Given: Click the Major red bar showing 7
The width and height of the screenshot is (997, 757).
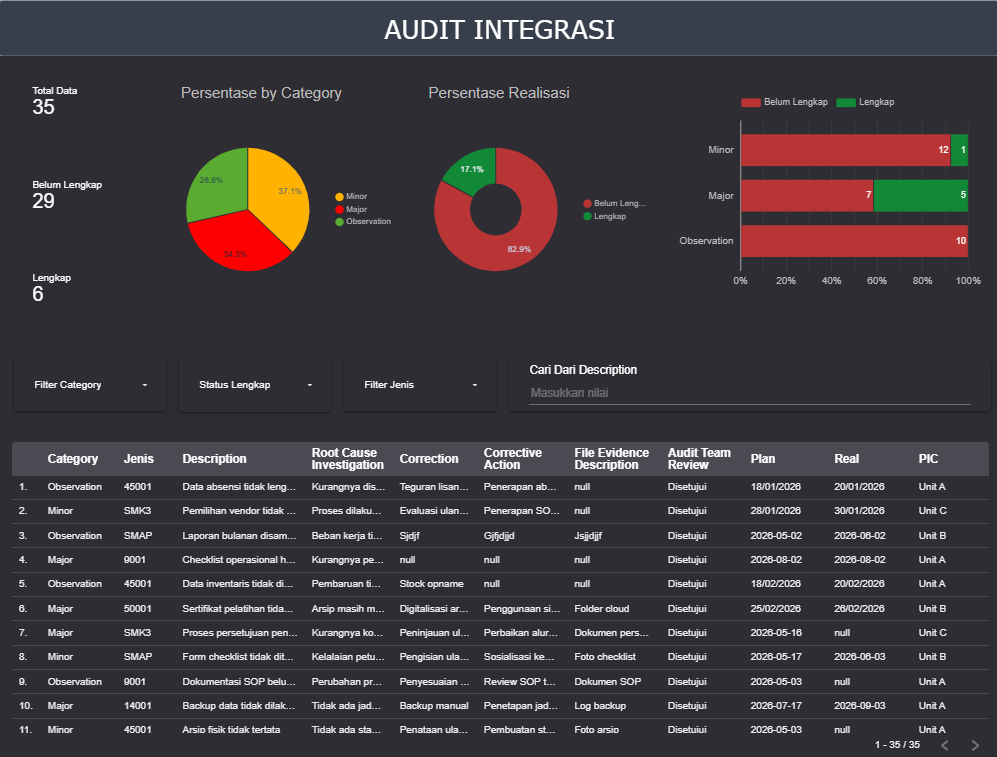Looking at the screenshot, I should (x=807, y=196).
